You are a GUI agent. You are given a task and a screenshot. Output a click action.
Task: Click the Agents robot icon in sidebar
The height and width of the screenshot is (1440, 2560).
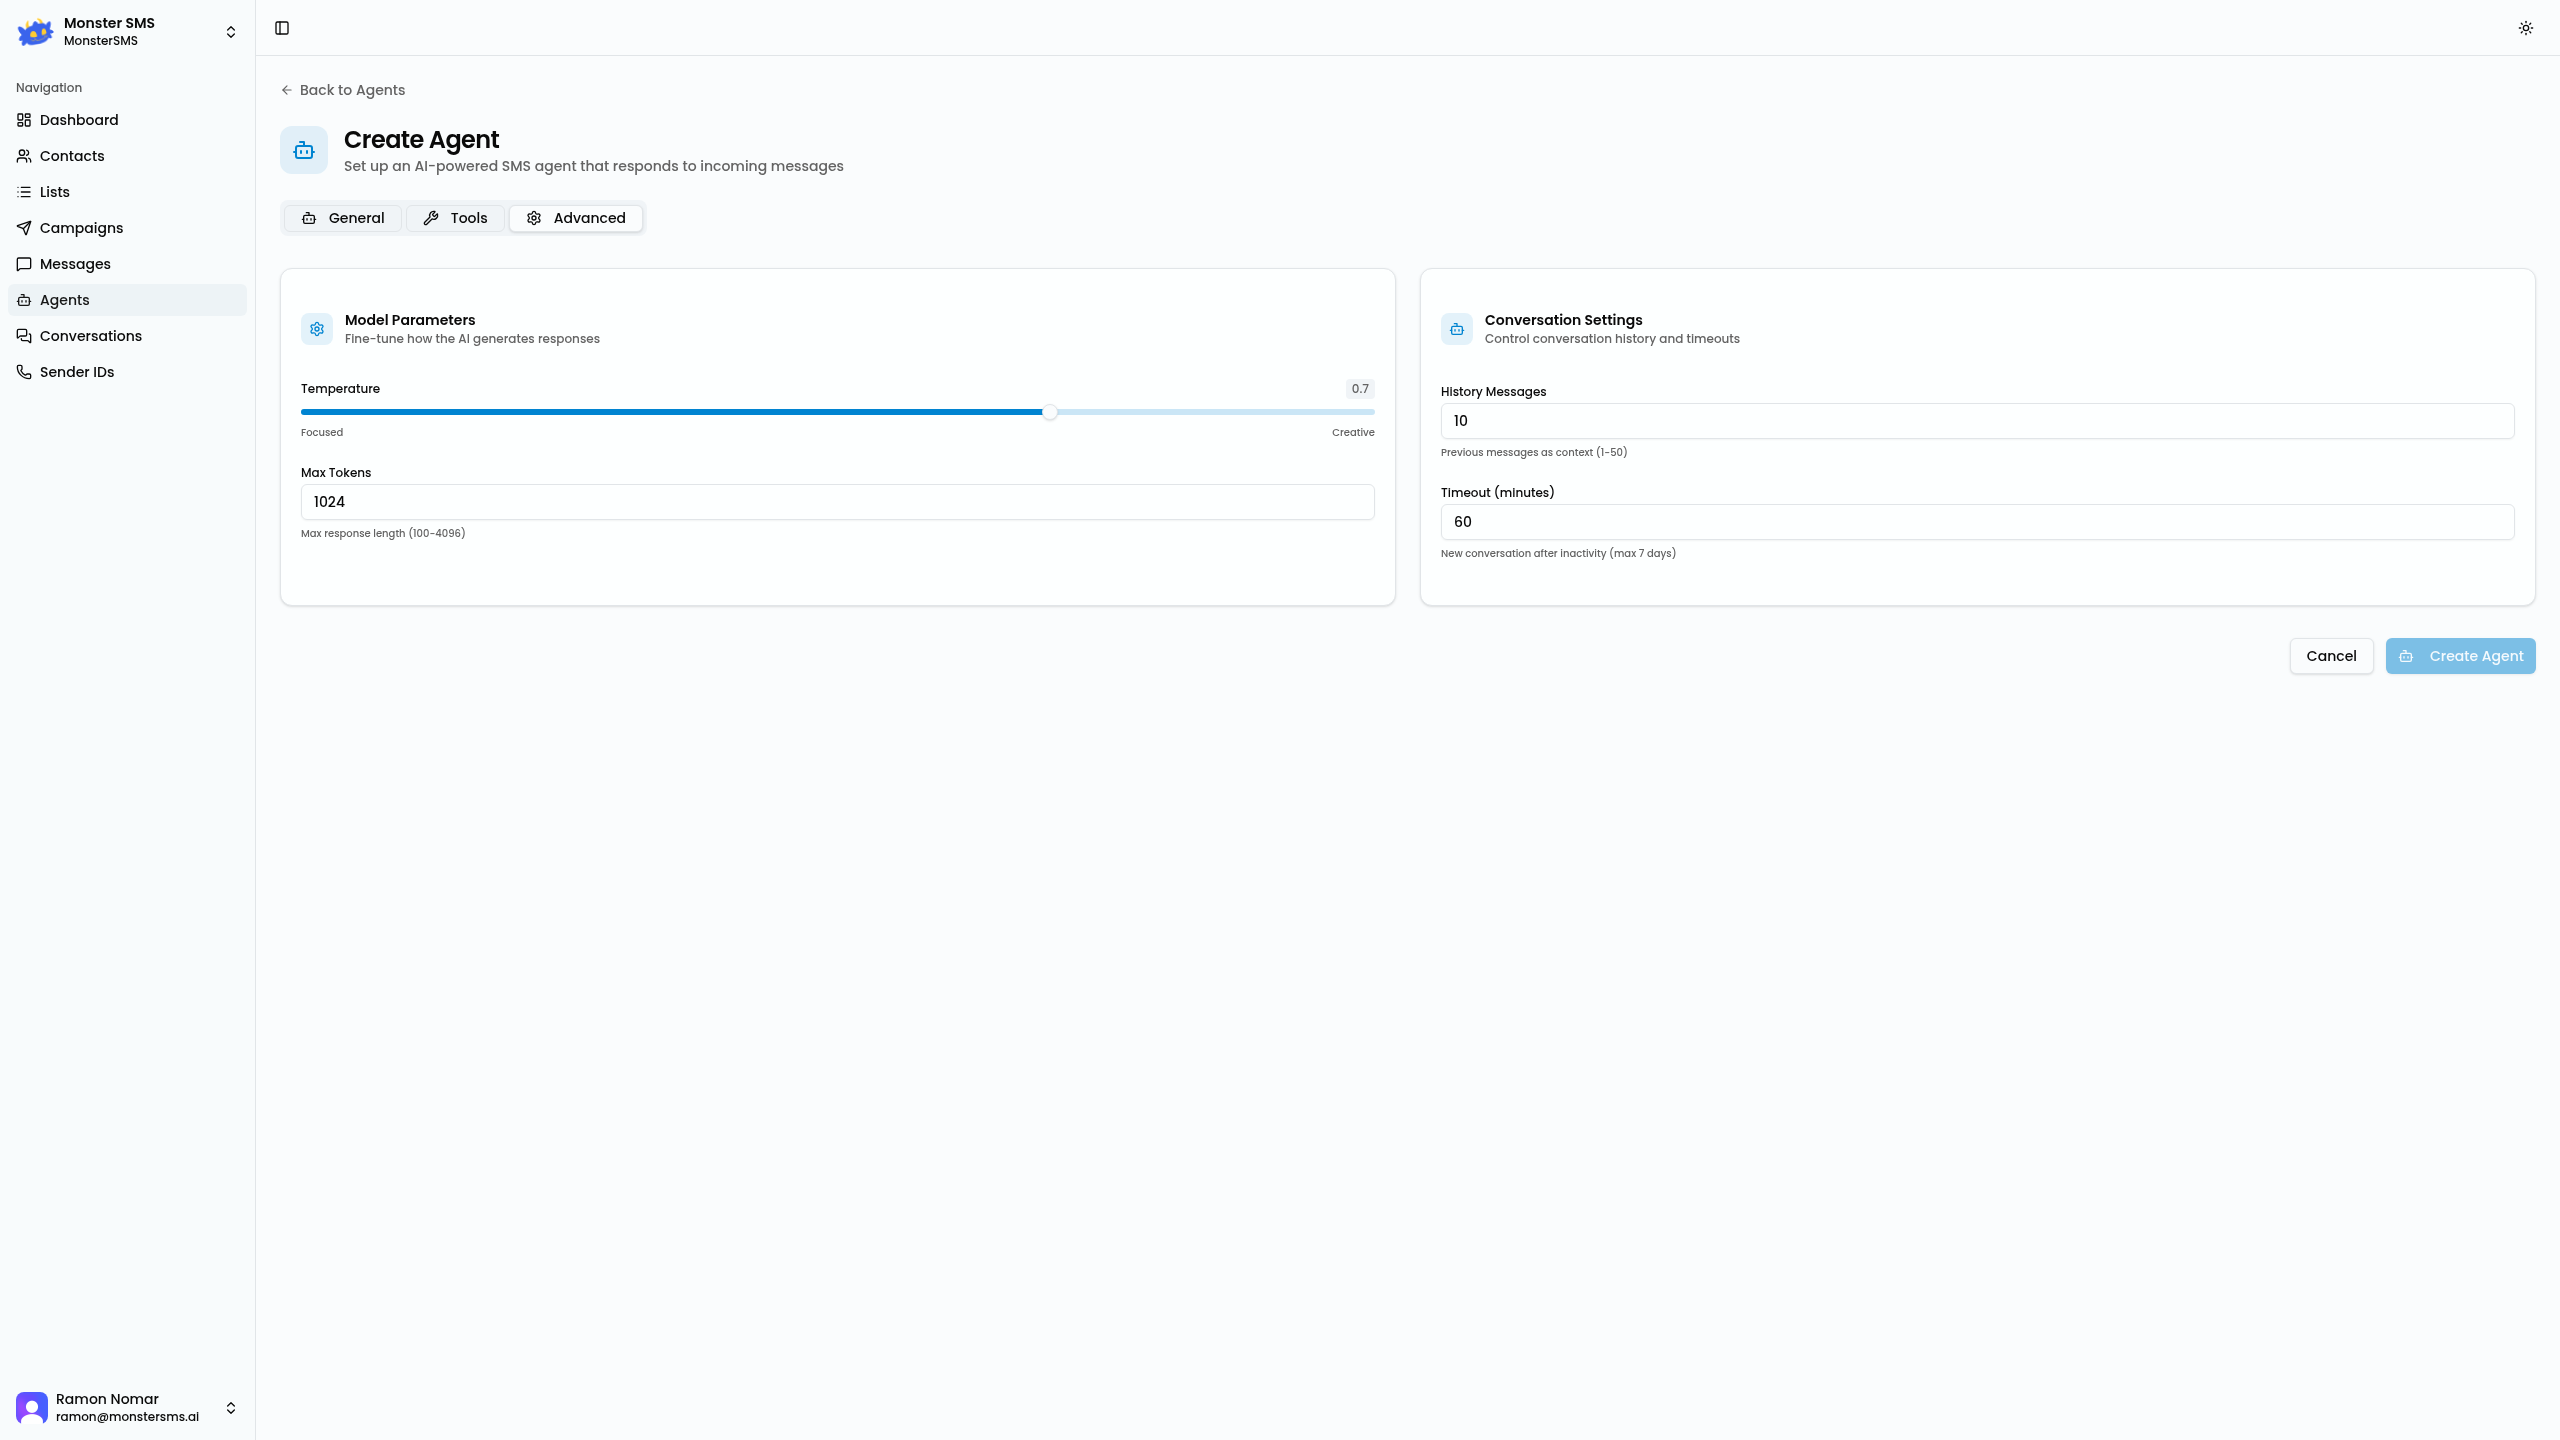click(x=24, y=300)
